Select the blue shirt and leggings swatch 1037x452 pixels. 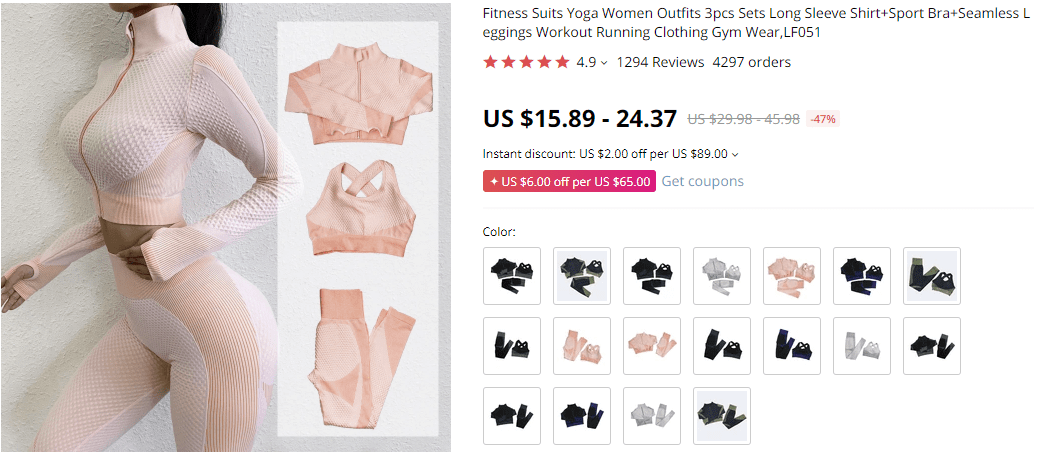pyautogui.click(x=581, y=416)
